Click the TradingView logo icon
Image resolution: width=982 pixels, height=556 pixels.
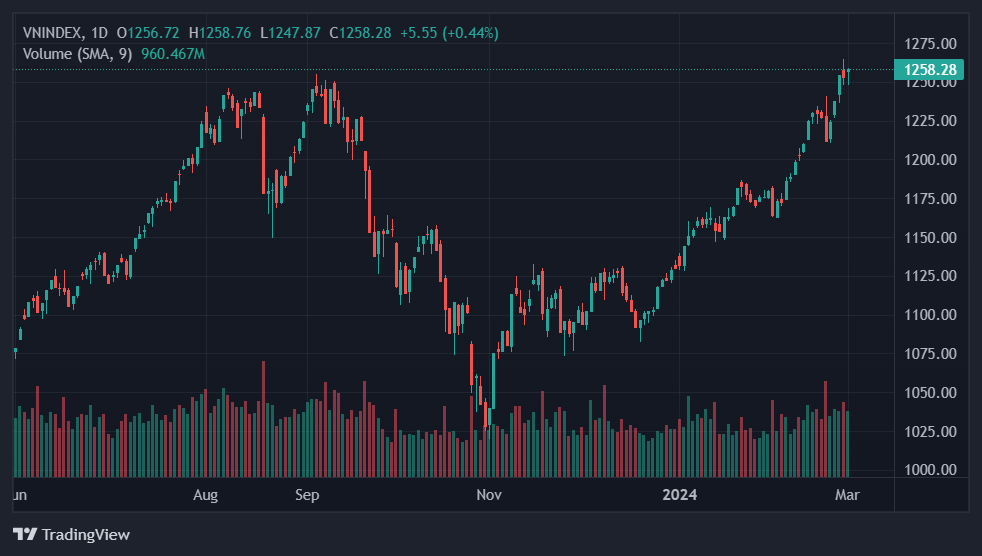pos(25,535)
